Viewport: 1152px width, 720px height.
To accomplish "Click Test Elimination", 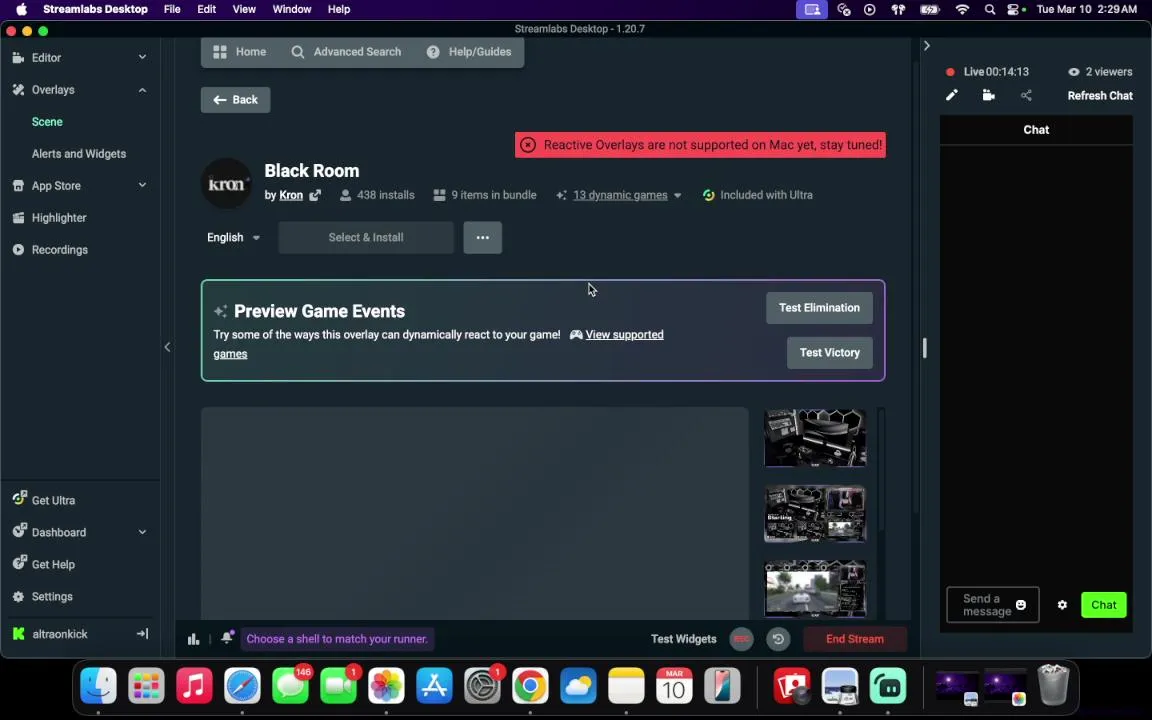I will click(x=819, y=308).
